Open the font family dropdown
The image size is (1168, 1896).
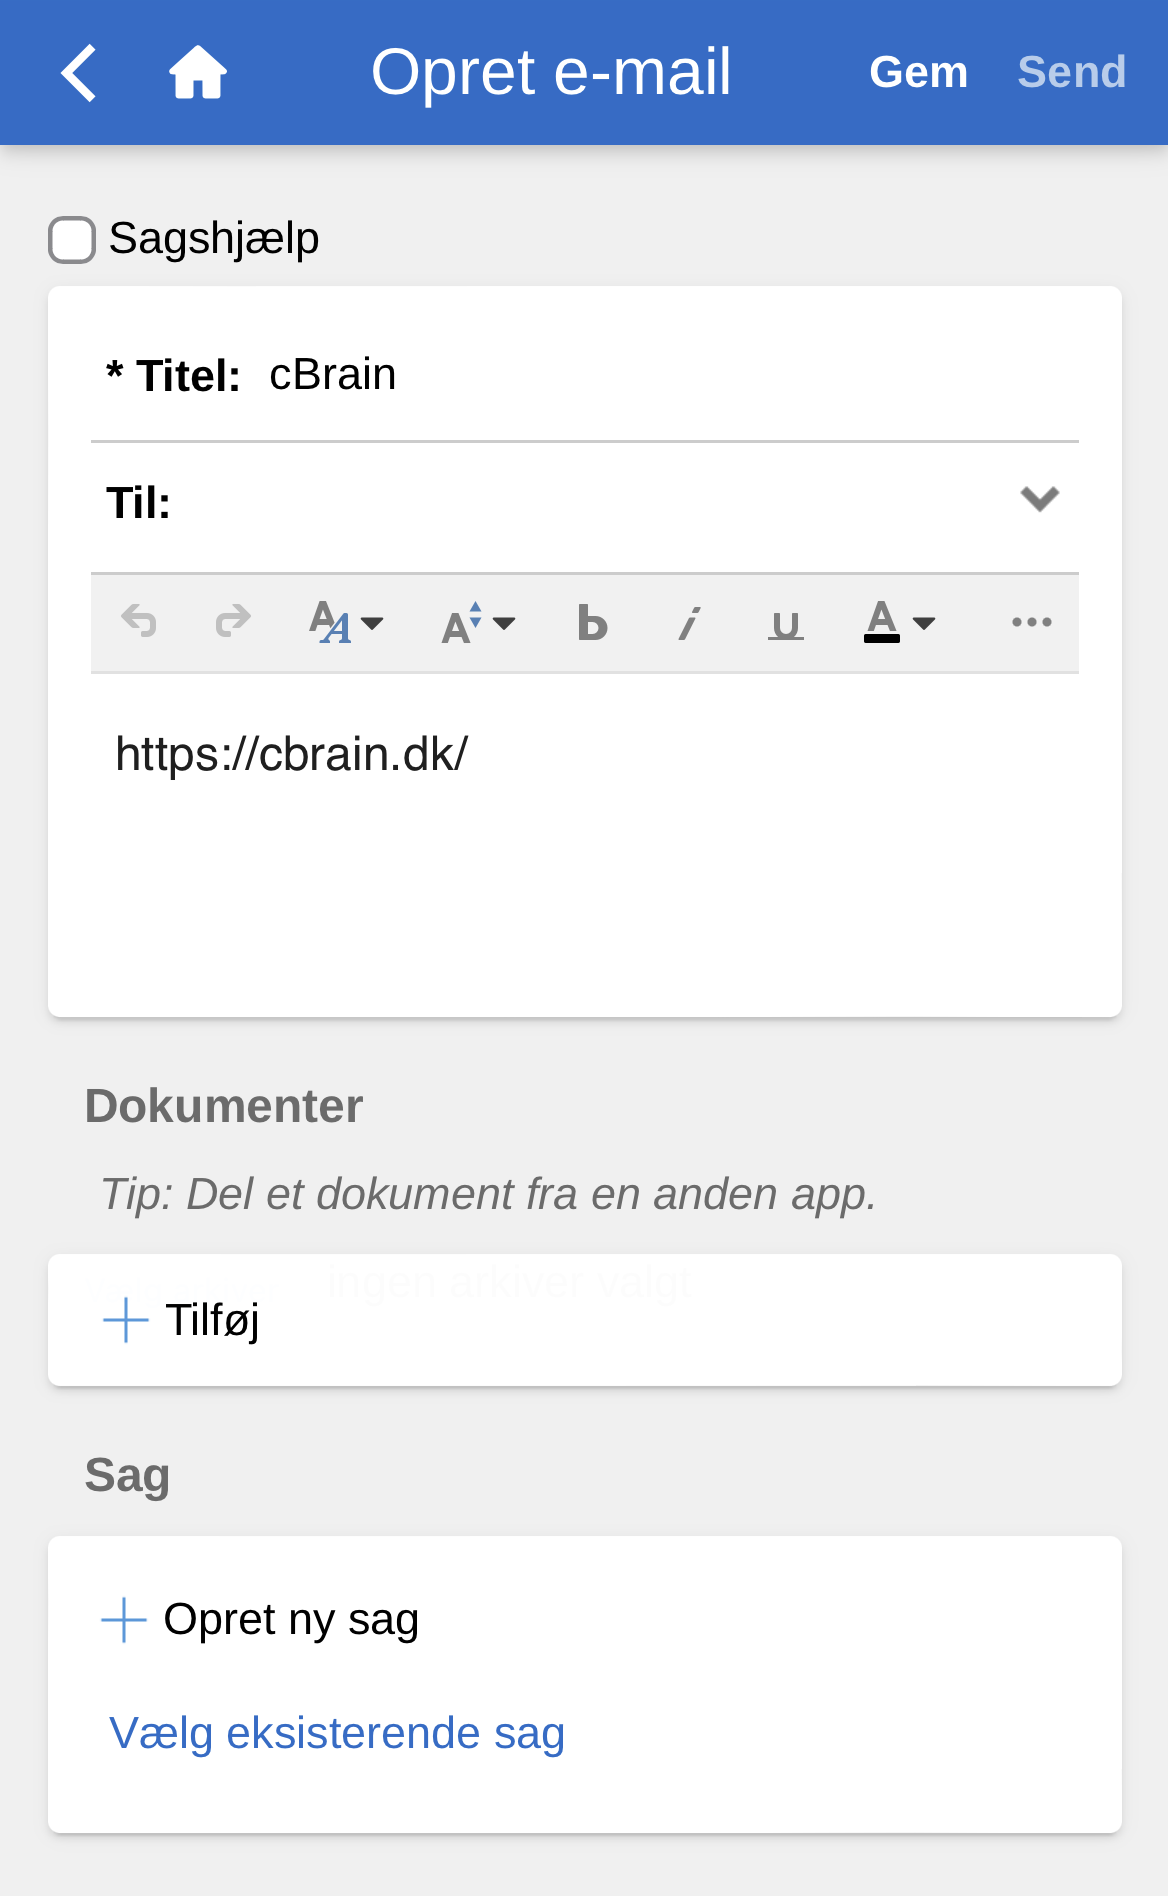(345, 623)
